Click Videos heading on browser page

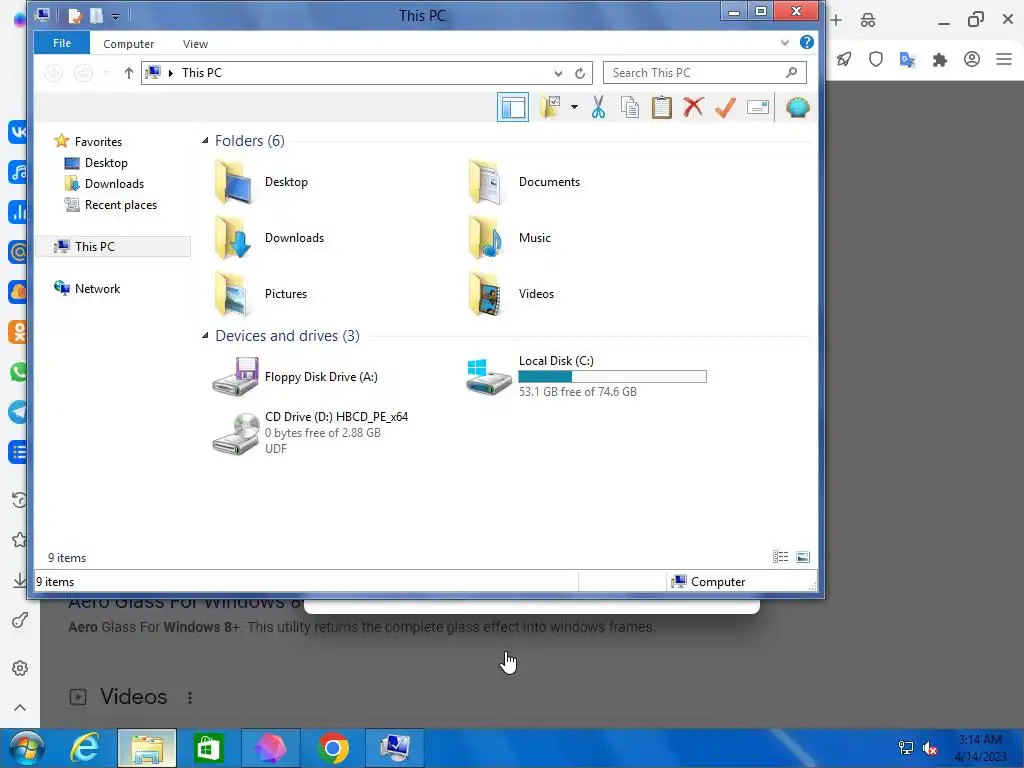[134, 697]
